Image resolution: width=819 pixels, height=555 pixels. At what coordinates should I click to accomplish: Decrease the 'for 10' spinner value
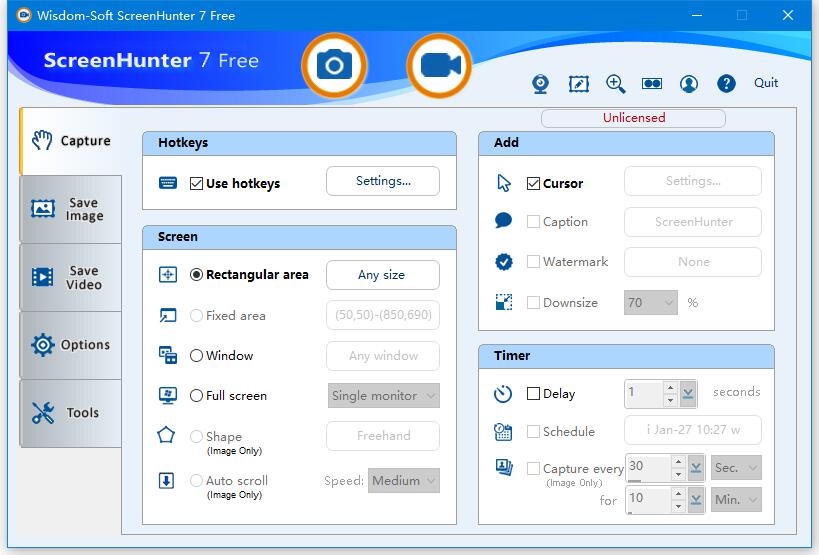click(x=678, y=506)
